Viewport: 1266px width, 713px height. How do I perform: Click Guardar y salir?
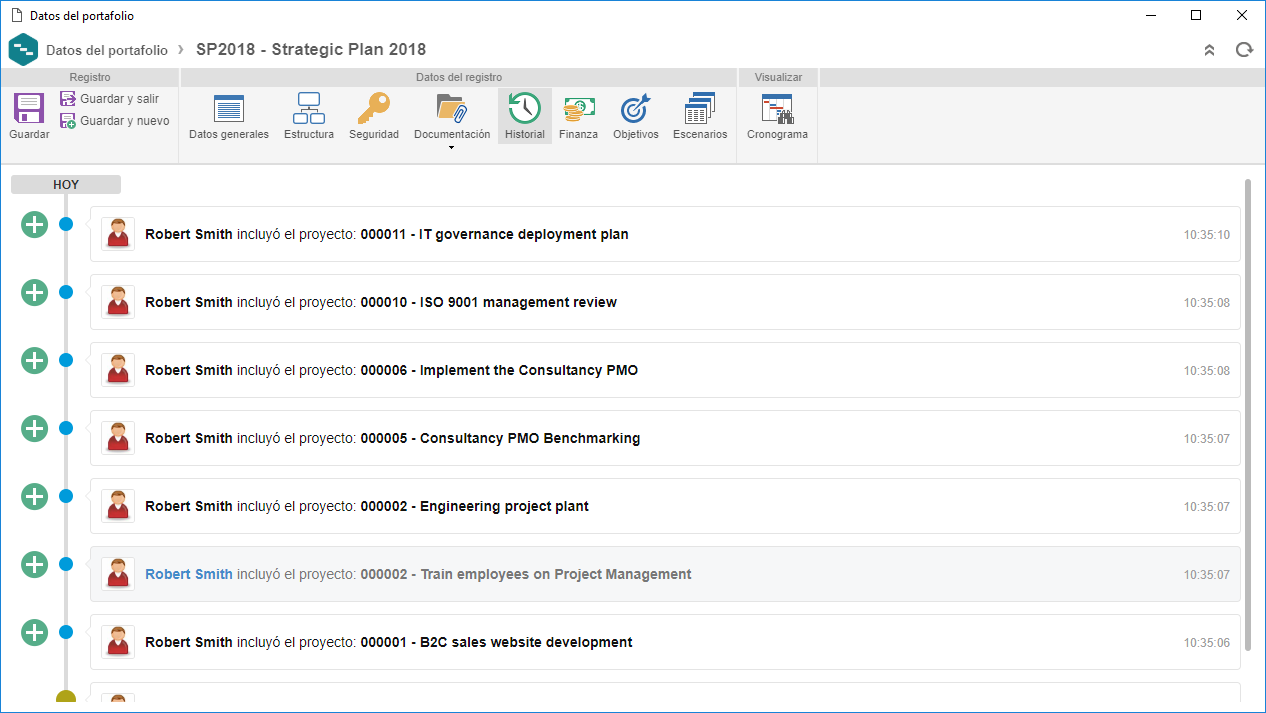pyautogui.click(x=109, y=99)
